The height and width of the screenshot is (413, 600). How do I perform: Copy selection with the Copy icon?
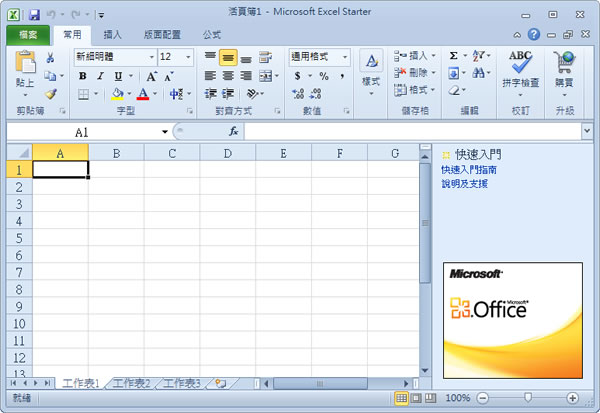coord(50,76)
